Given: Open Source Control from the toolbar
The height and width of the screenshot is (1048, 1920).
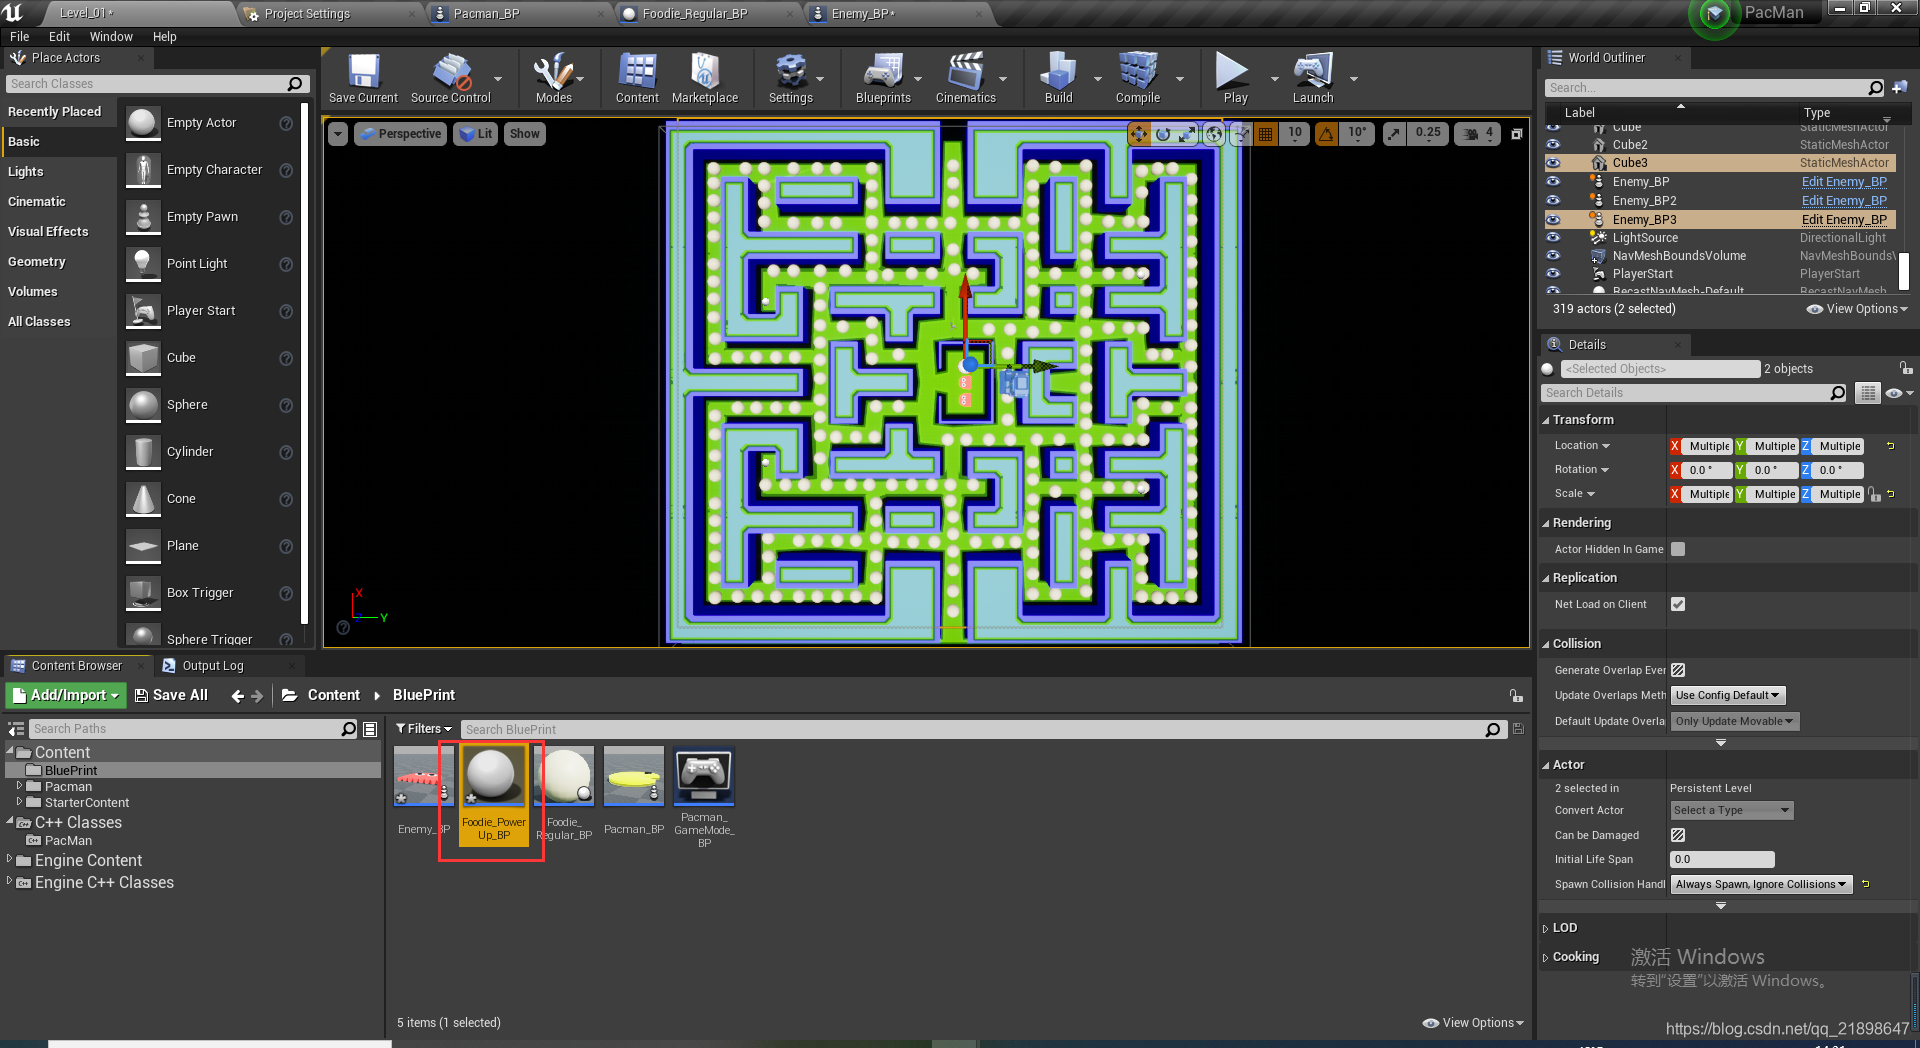Looking at the screenshot, I should tap(451, 79).
